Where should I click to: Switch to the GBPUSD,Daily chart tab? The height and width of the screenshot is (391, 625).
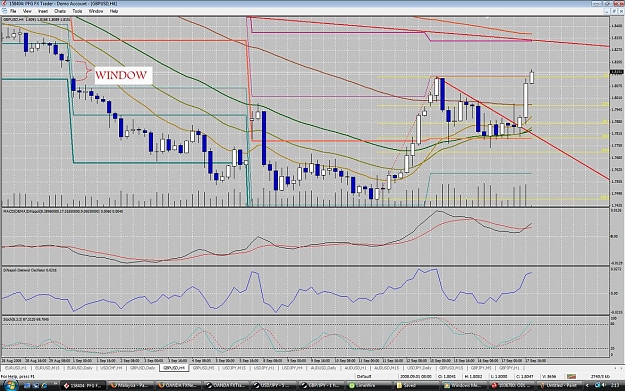142,368
